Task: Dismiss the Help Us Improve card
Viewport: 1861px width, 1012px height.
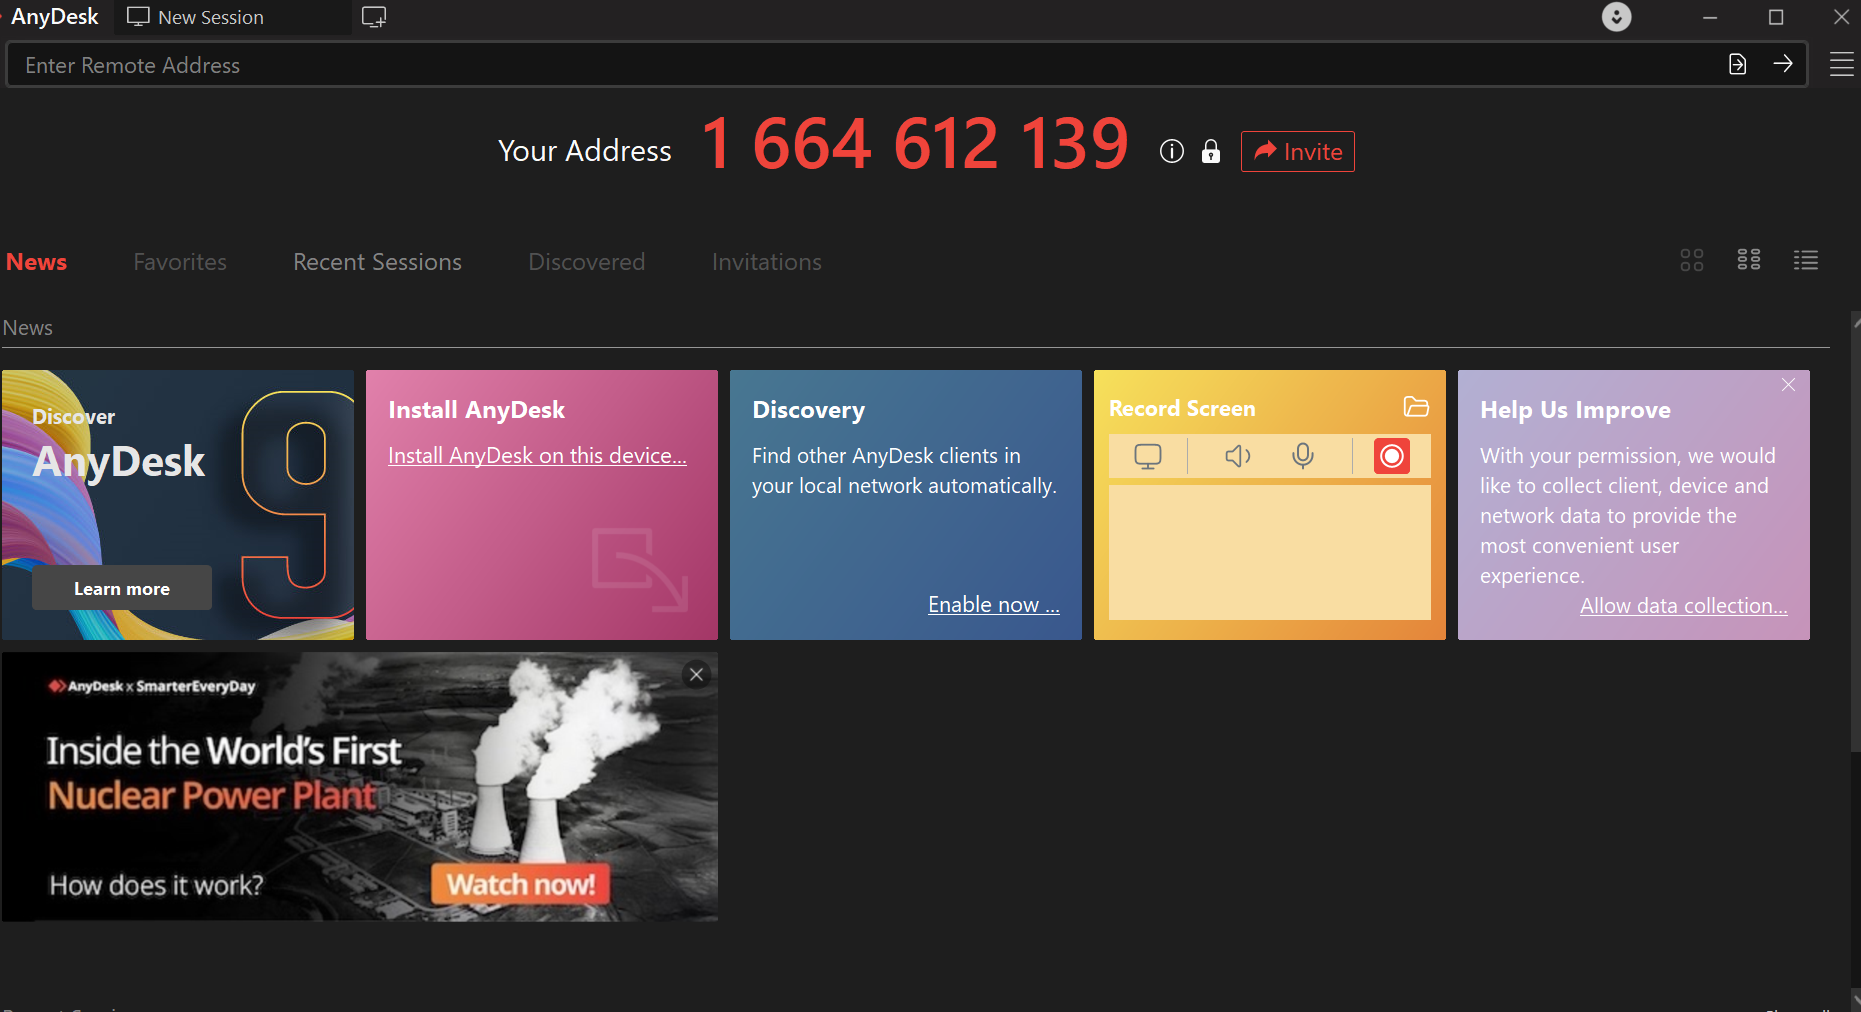Action: tap(1788, 385)
